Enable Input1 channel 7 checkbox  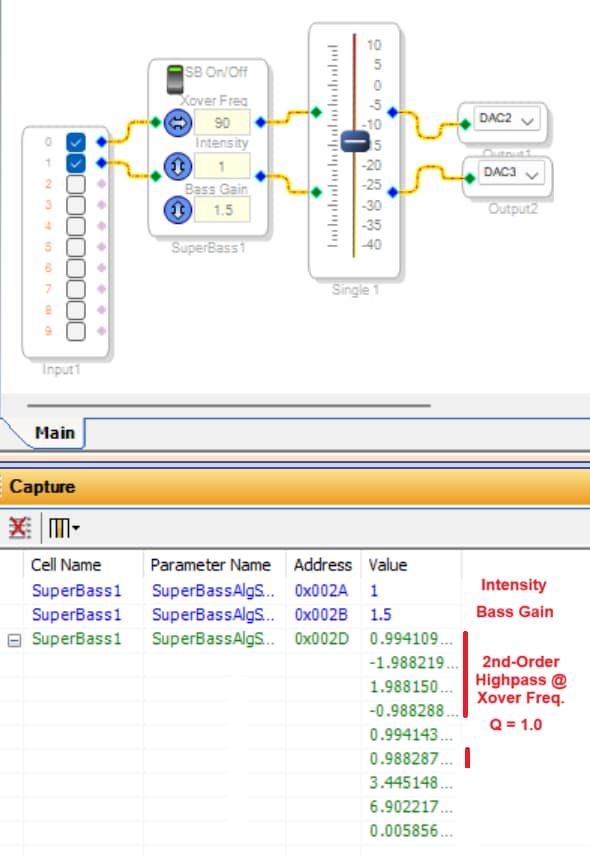75,289
